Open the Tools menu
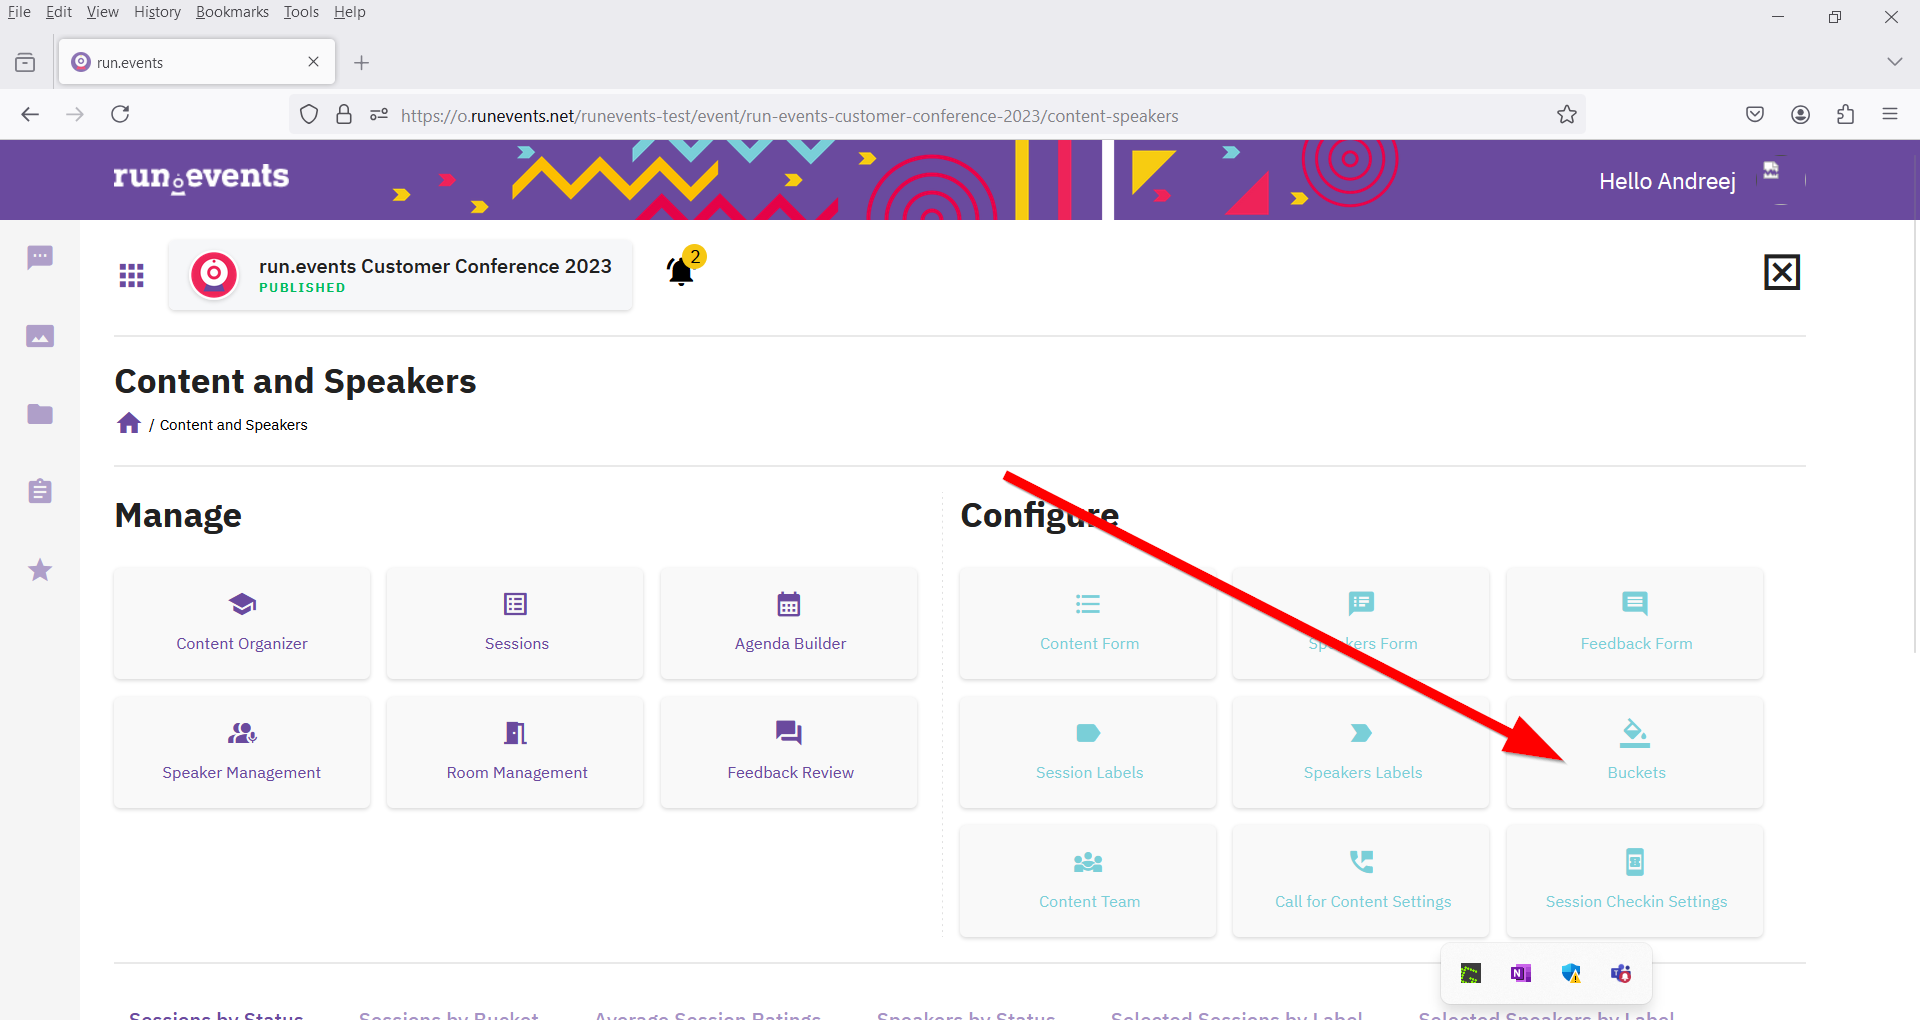This screenshot has width=1920, height=1020. click(301, 12)
